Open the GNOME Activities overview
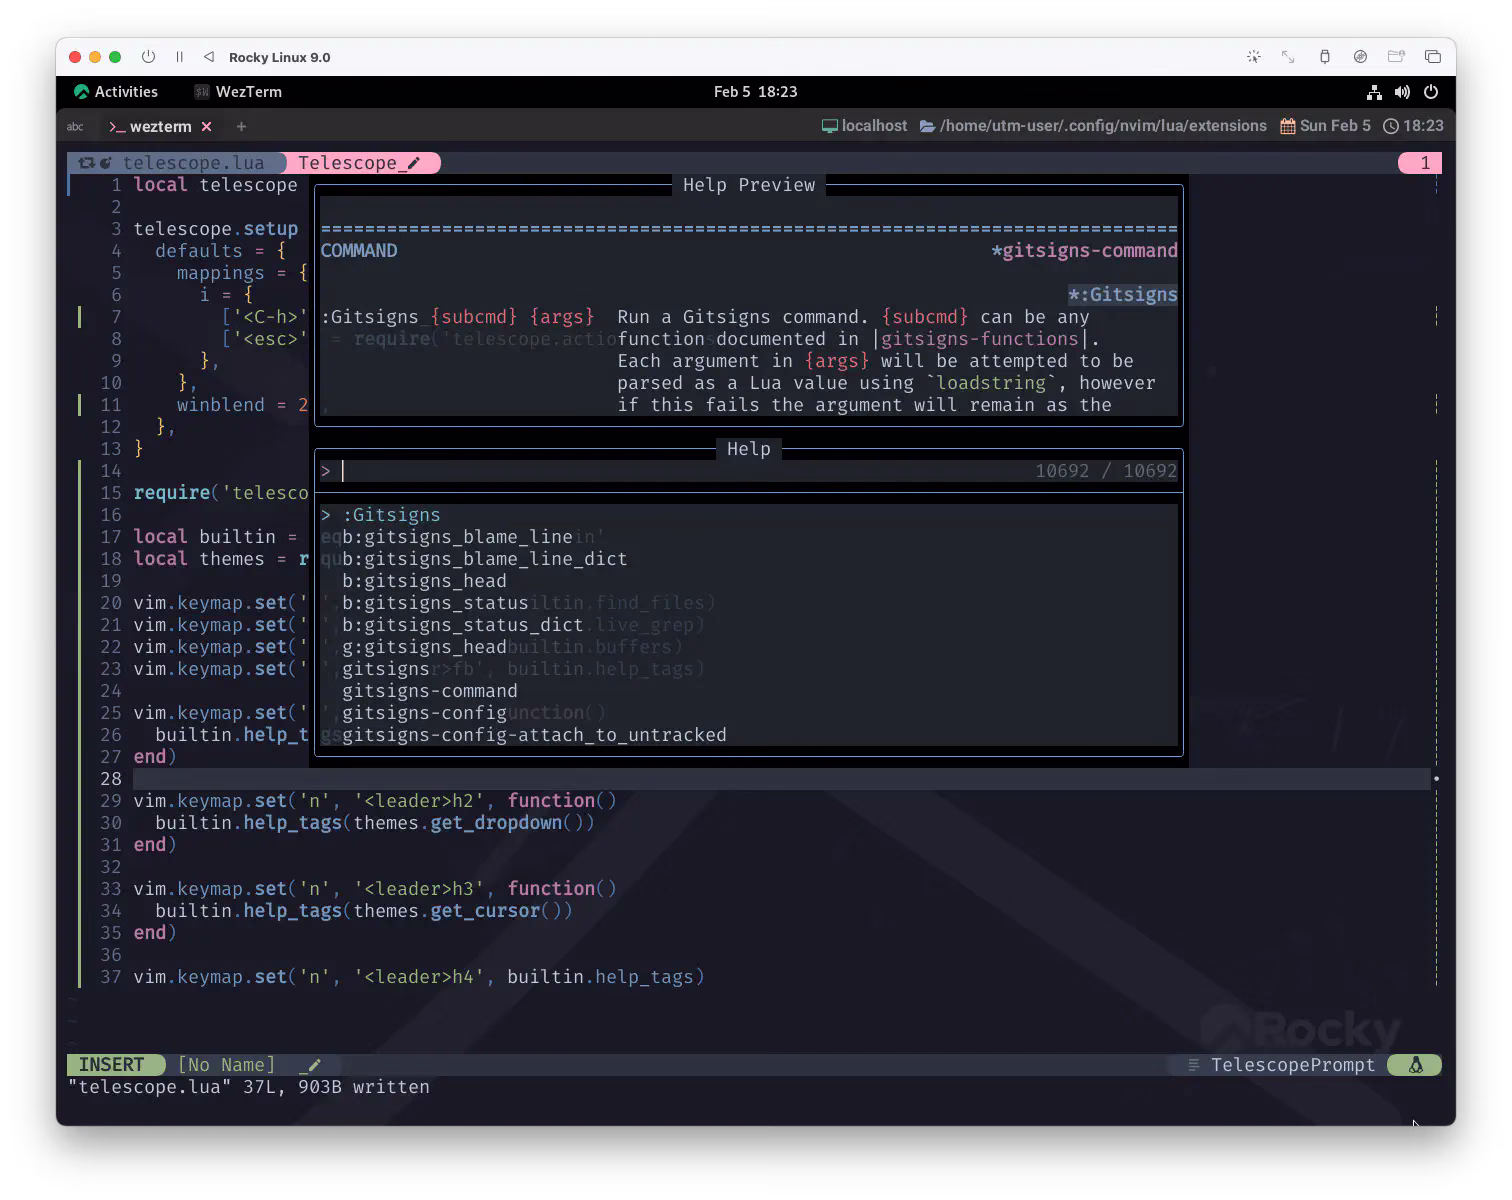This screenshot has width=1512, height=1200. point(116,92)
